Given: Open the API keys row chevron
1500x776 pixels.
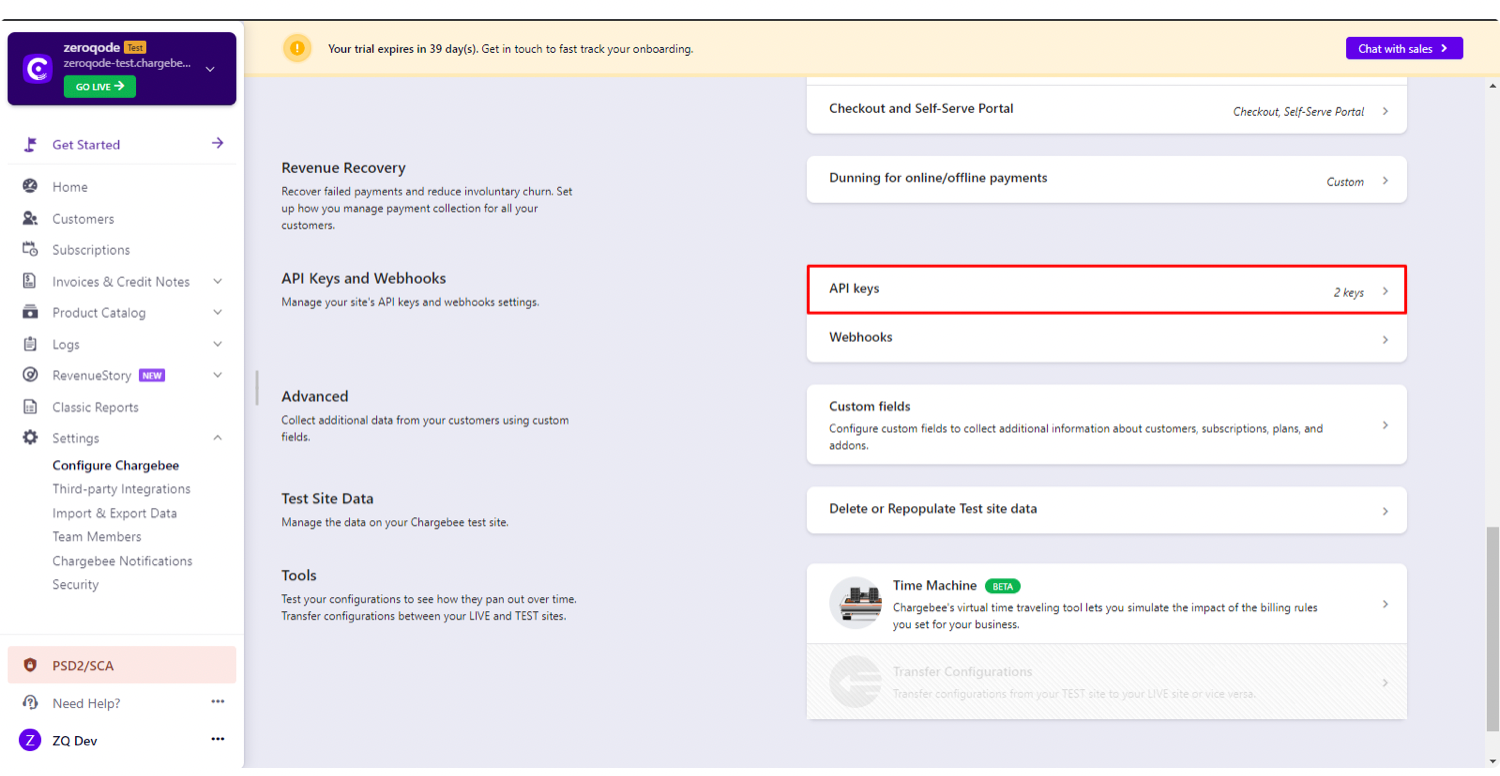Looking at the screenshot, I should 1385,291.
